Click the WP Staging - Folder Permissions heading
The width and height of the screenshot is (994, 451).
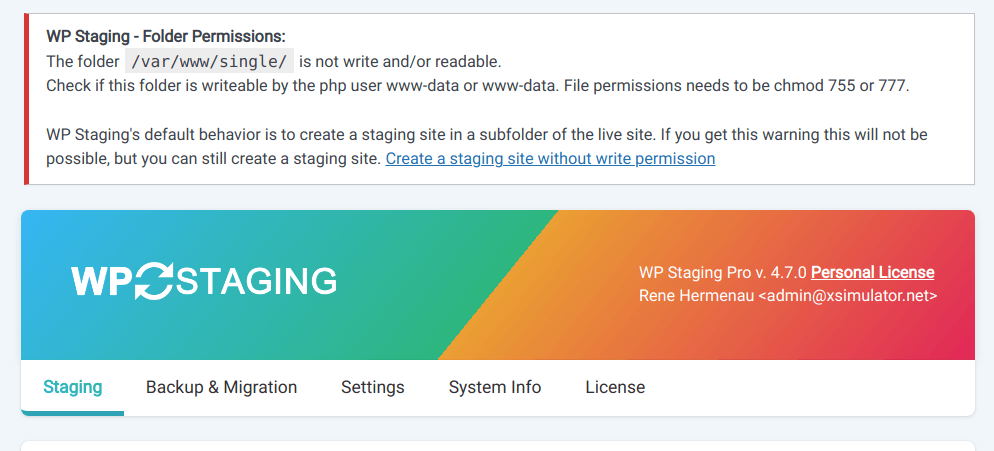(x=166, y=36)
